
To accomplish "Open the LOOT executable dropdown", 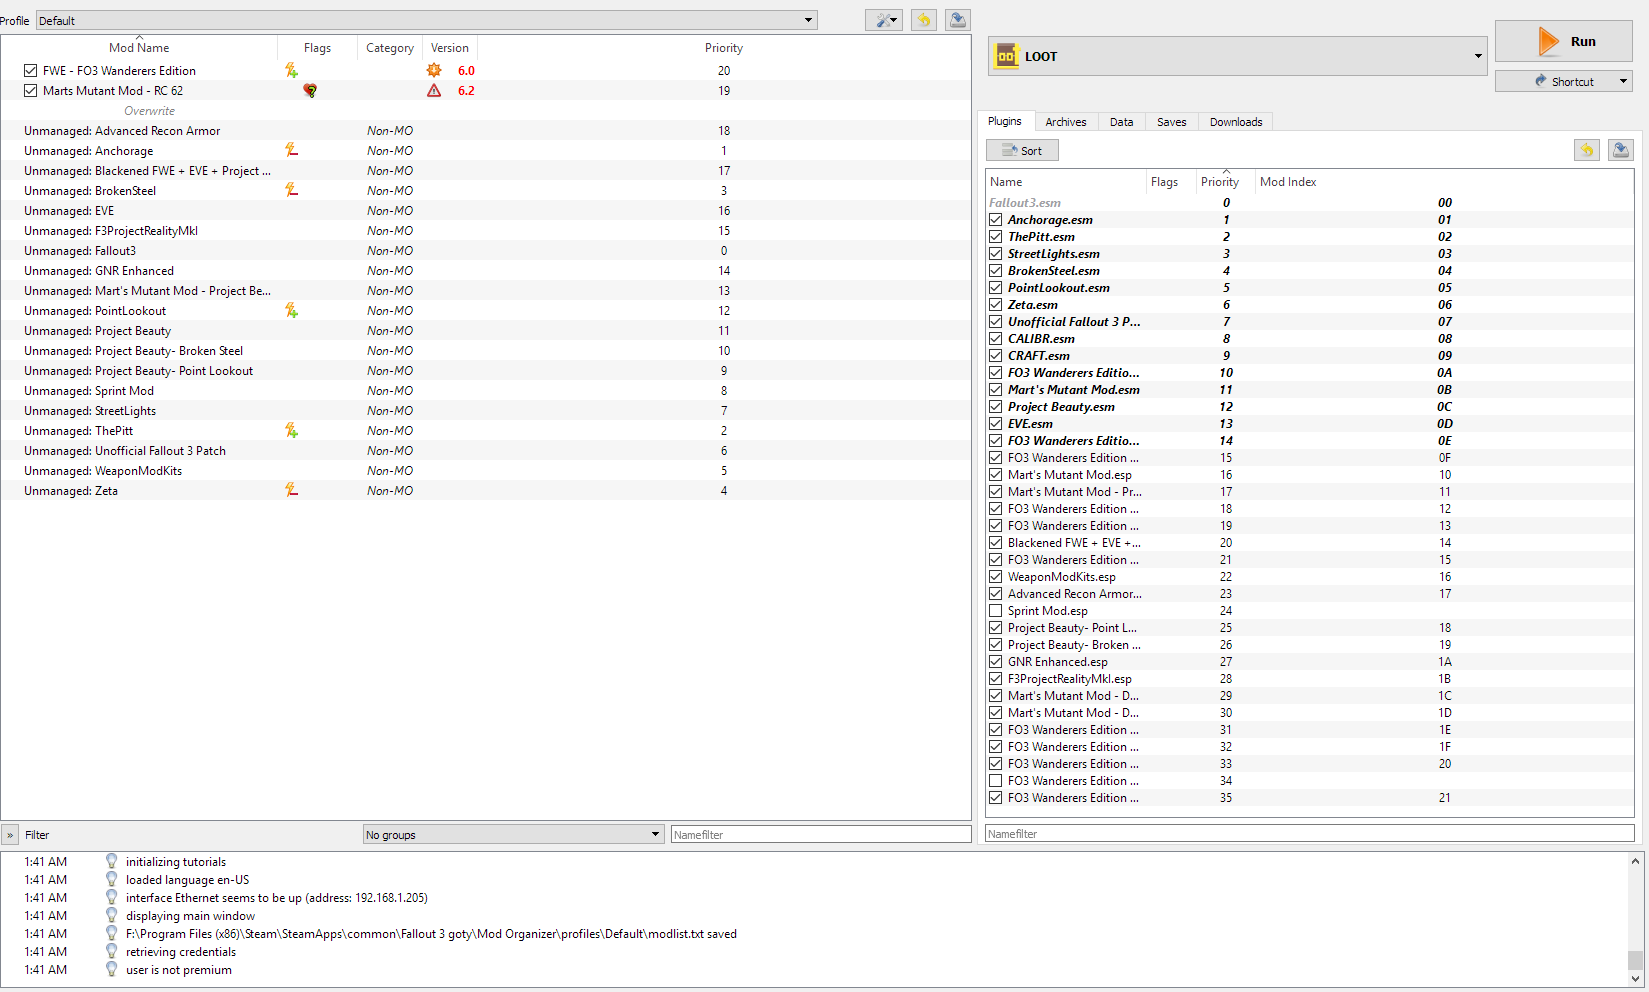I will pos(1238,56).
